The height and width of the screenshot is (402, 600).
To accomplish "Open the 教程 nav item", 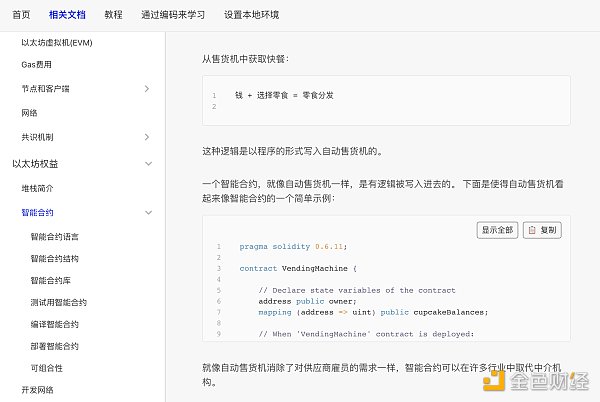I will point(113,15).
